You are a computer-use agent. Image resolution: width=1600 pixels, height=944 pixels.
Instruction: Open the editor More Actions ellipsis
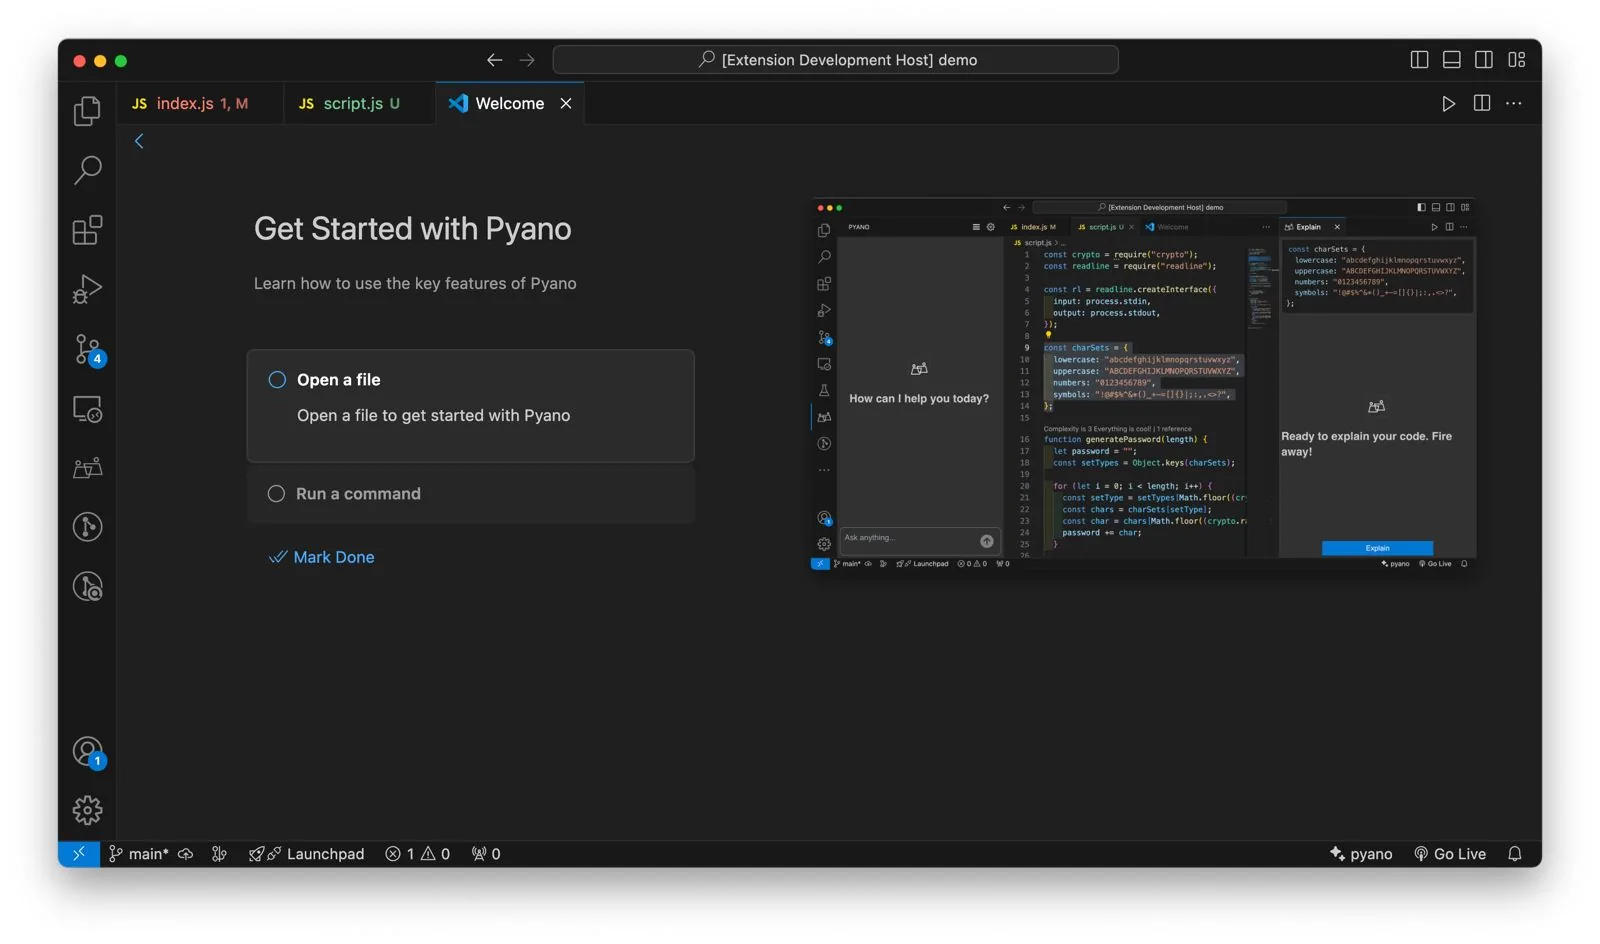pyautogui.click(x=1514, y=103)
